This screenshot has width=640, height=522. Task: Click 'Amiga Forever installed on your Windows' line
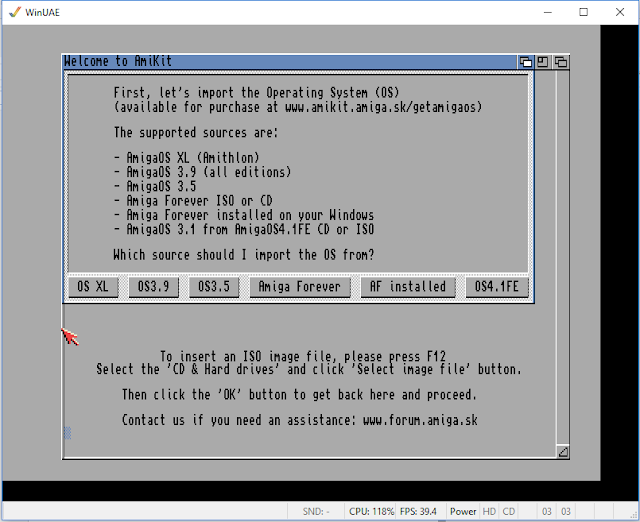(x=244, y=215)
